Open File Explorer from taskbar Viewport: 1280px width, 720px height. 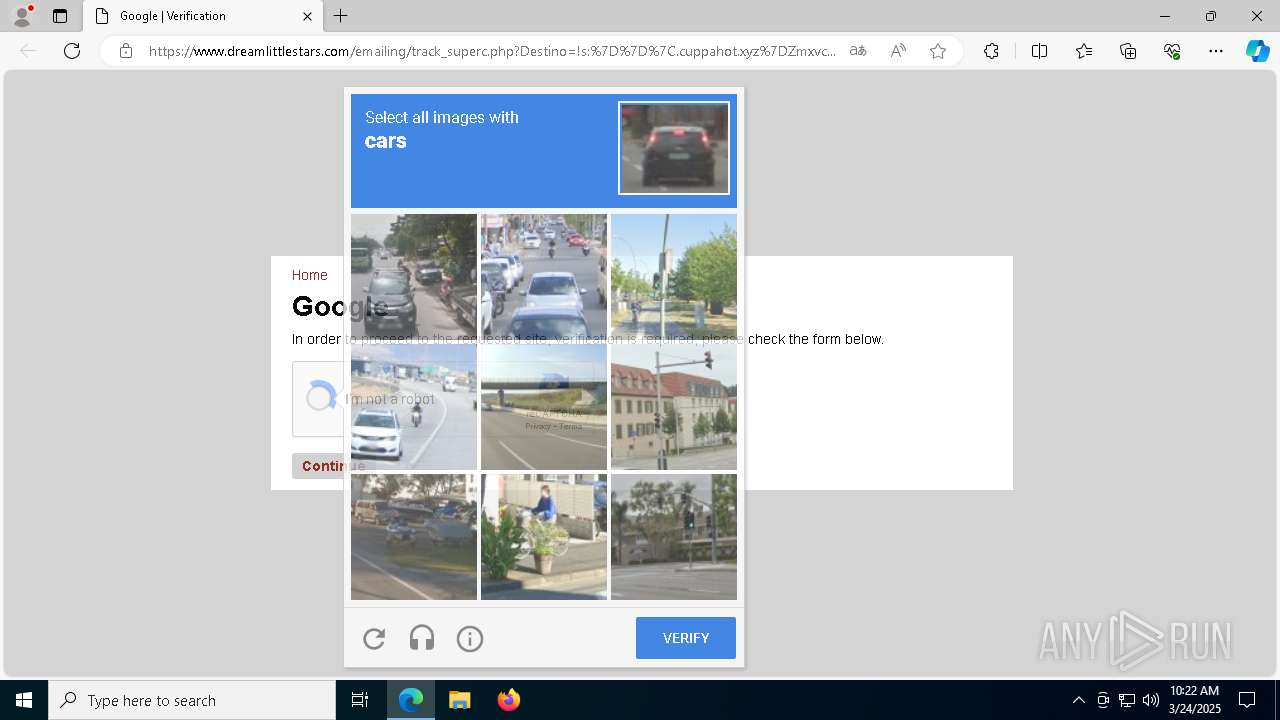459,700
